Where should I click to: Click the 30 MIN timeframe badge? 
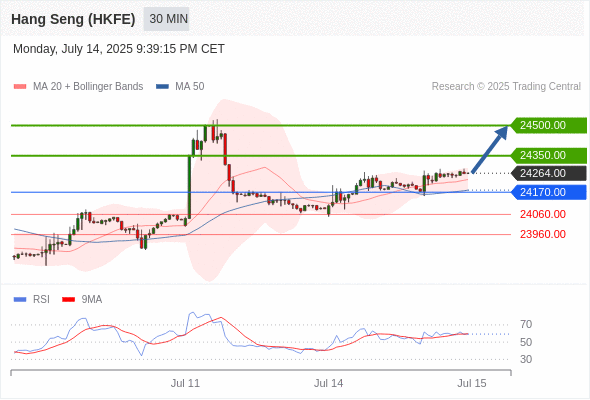pos(166,19)
